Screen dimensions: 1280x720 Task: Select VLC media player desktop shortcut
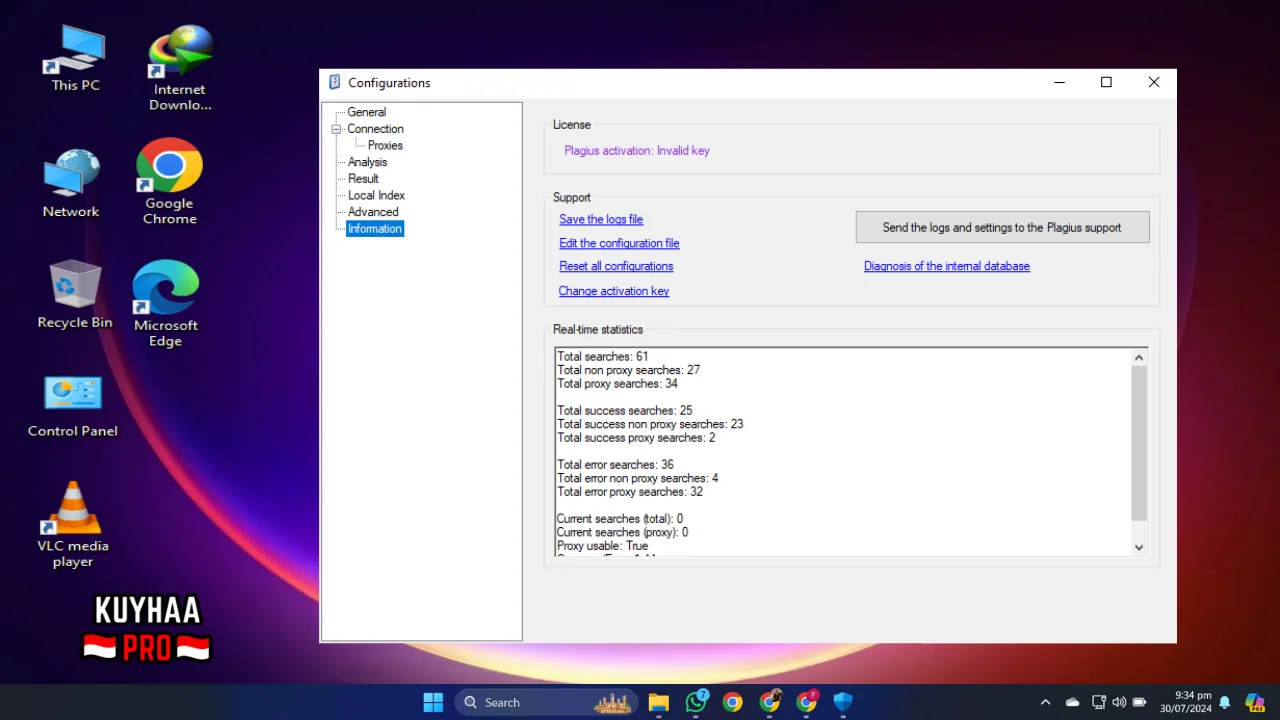(73, 524)
